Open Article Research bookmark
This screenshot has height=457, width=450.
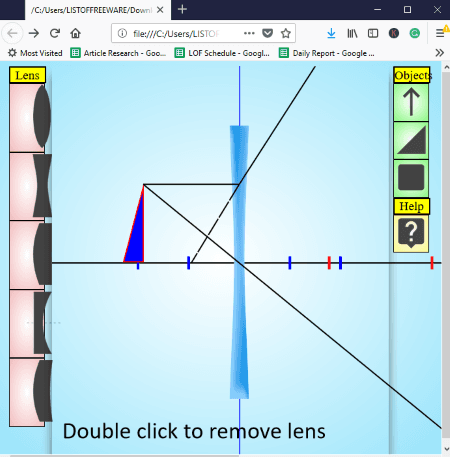pyautogui.click(x=118, y=53)
